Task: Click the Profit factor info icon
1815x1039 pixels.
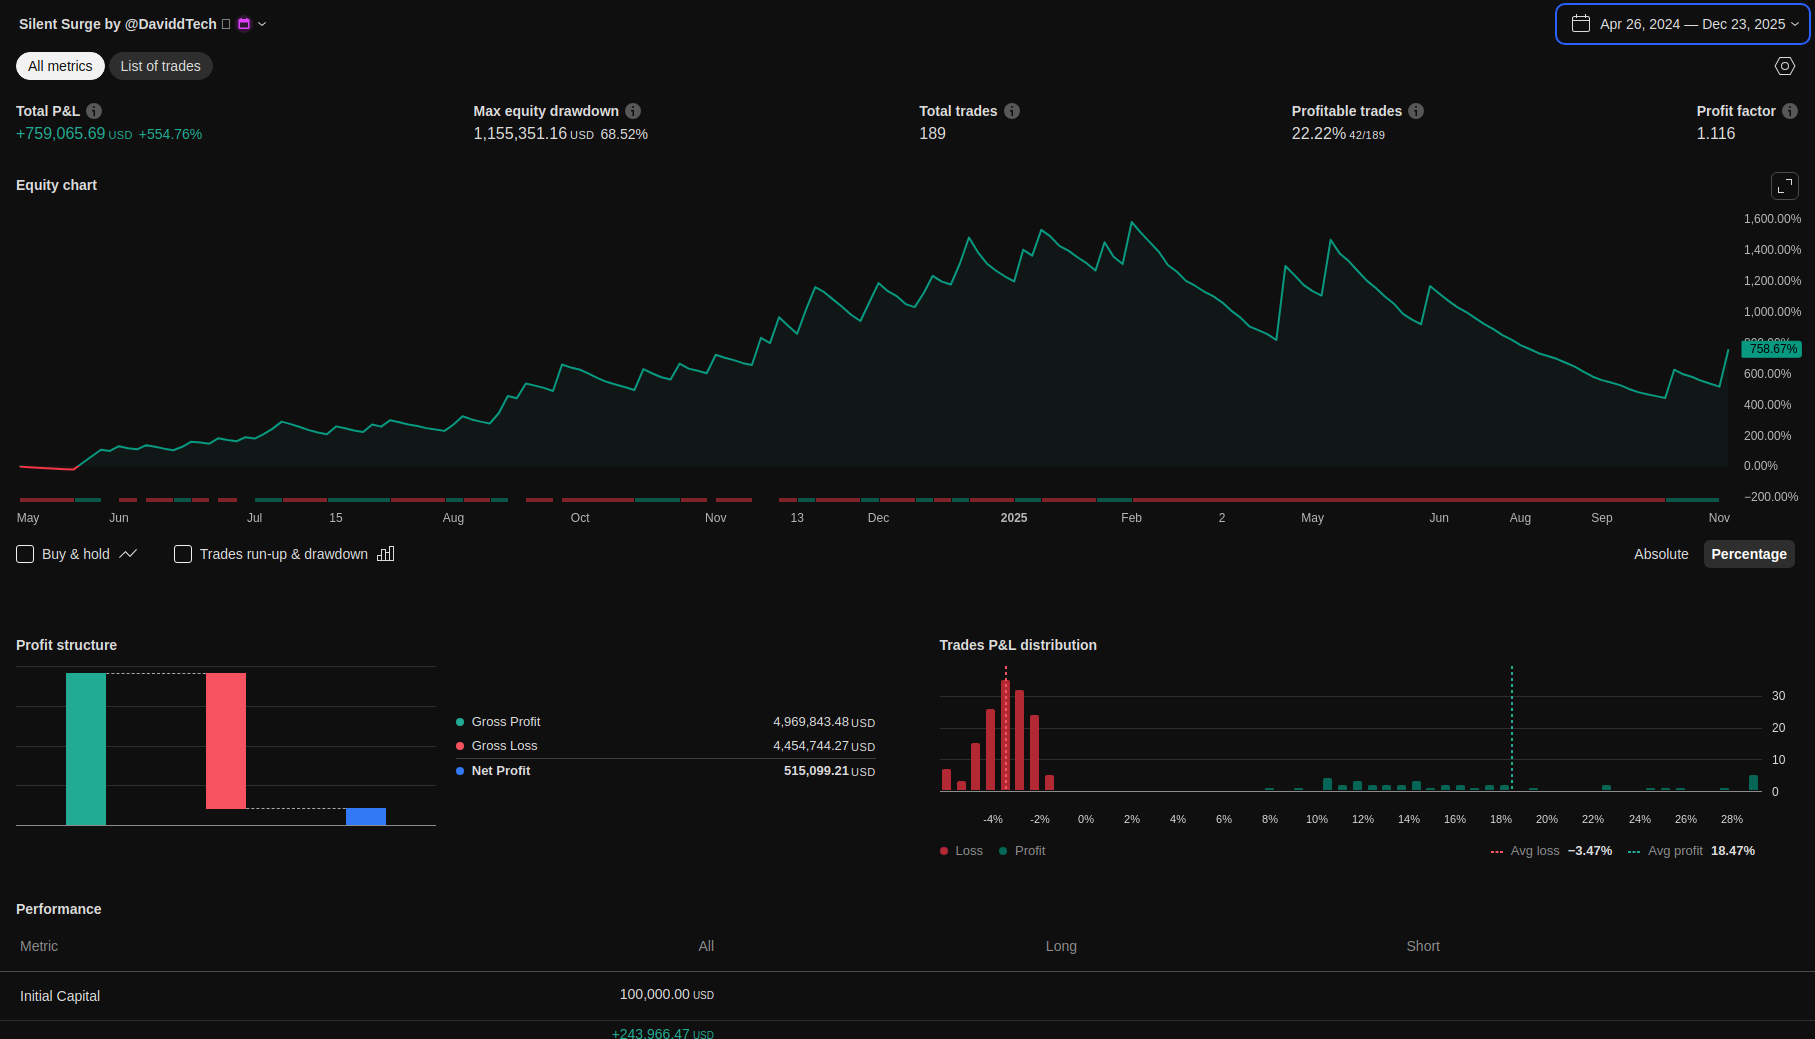Action: pyautogui.click(x=1790, y=111)
